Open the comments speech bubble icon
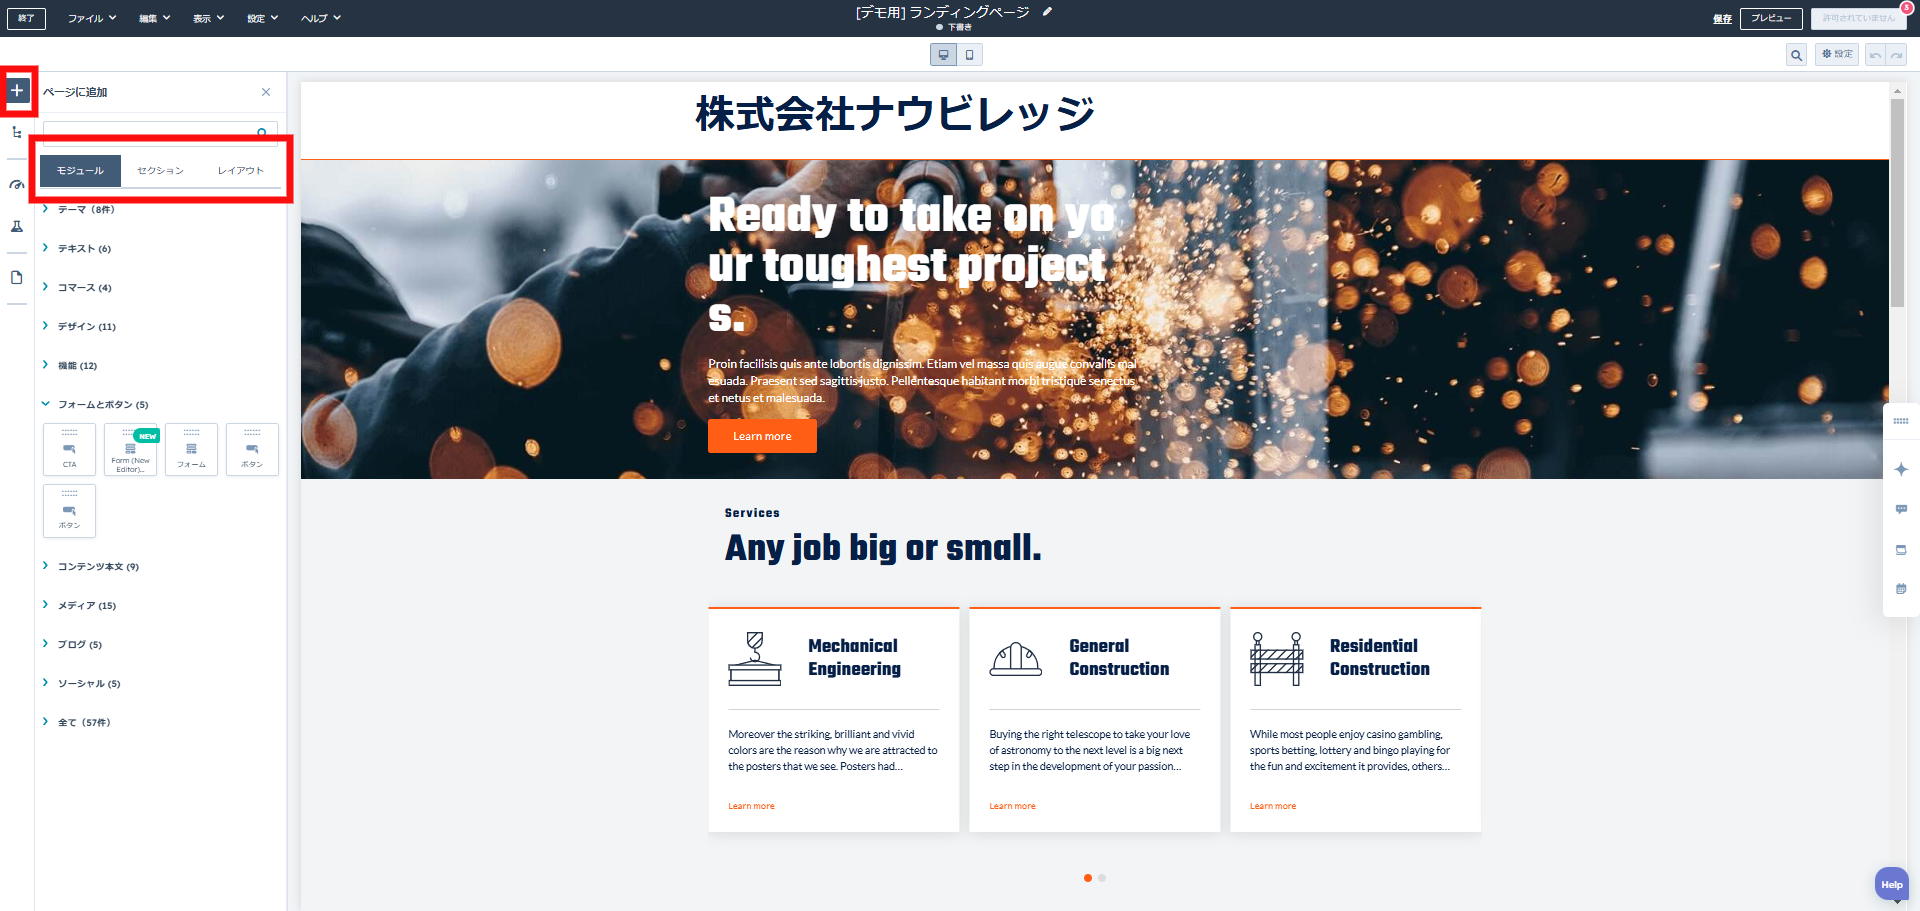The height and width of the screenshot is (911, 1920). (1901, 509)
